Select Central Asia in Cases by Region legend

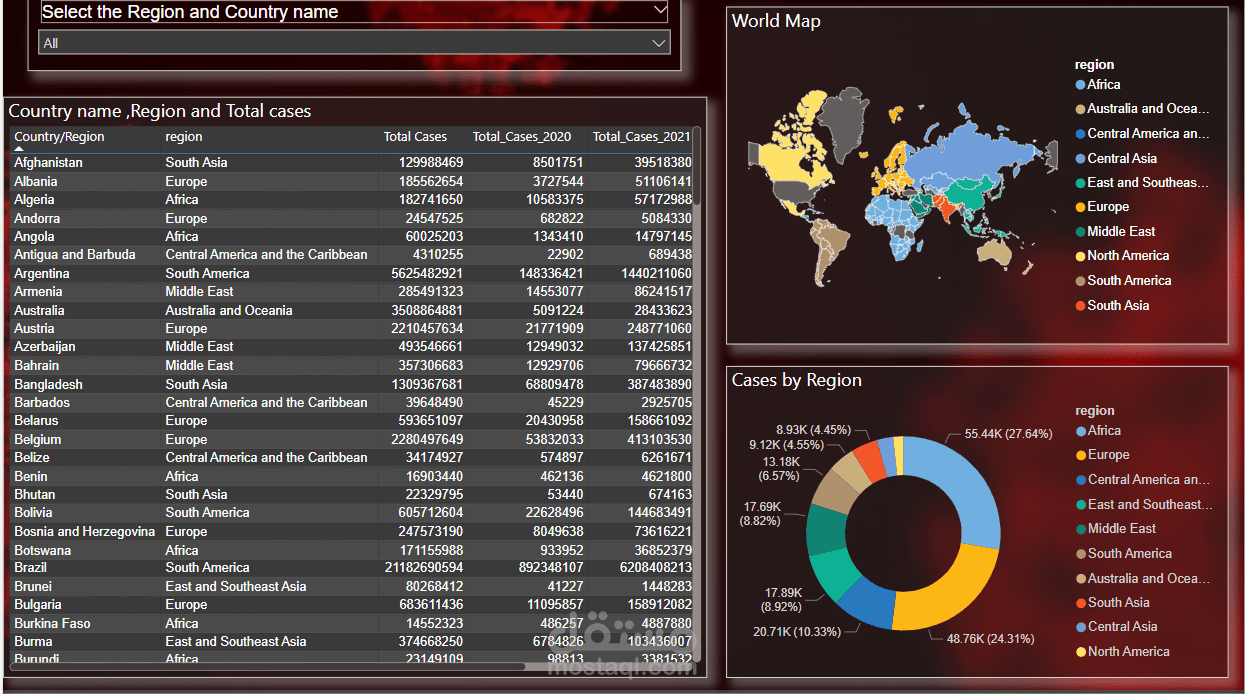coord(1116,627)
